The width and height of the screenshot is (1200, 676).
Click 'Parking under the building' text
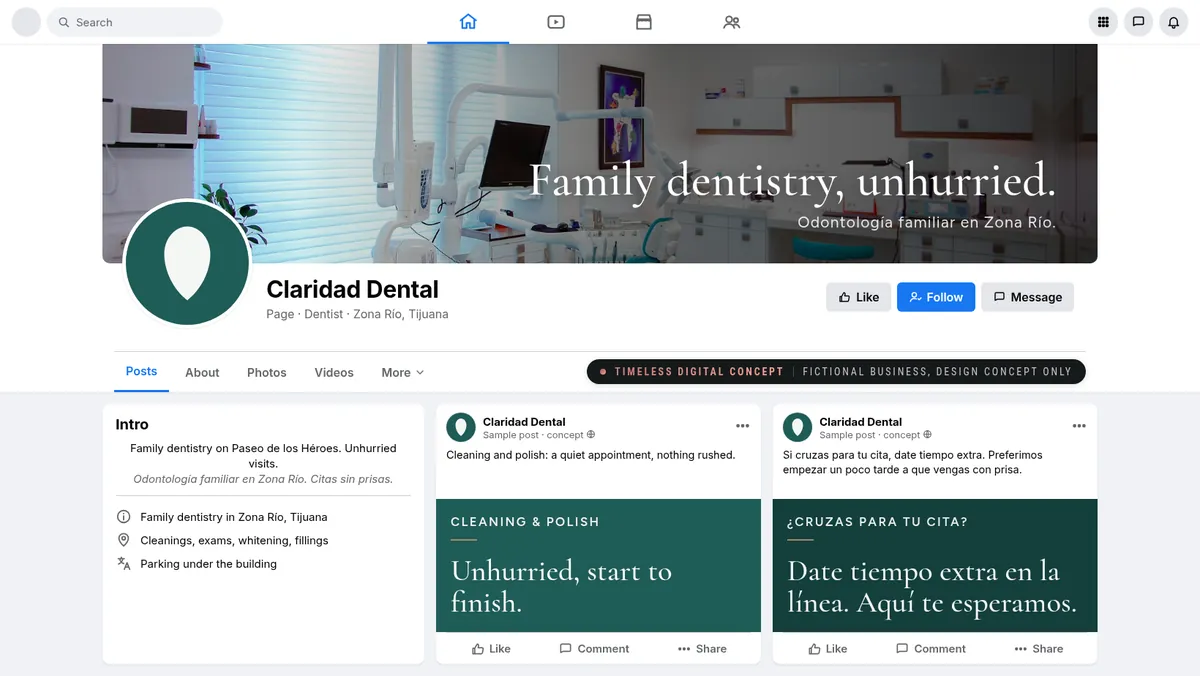pyautogui.click(x=208, y=564)
